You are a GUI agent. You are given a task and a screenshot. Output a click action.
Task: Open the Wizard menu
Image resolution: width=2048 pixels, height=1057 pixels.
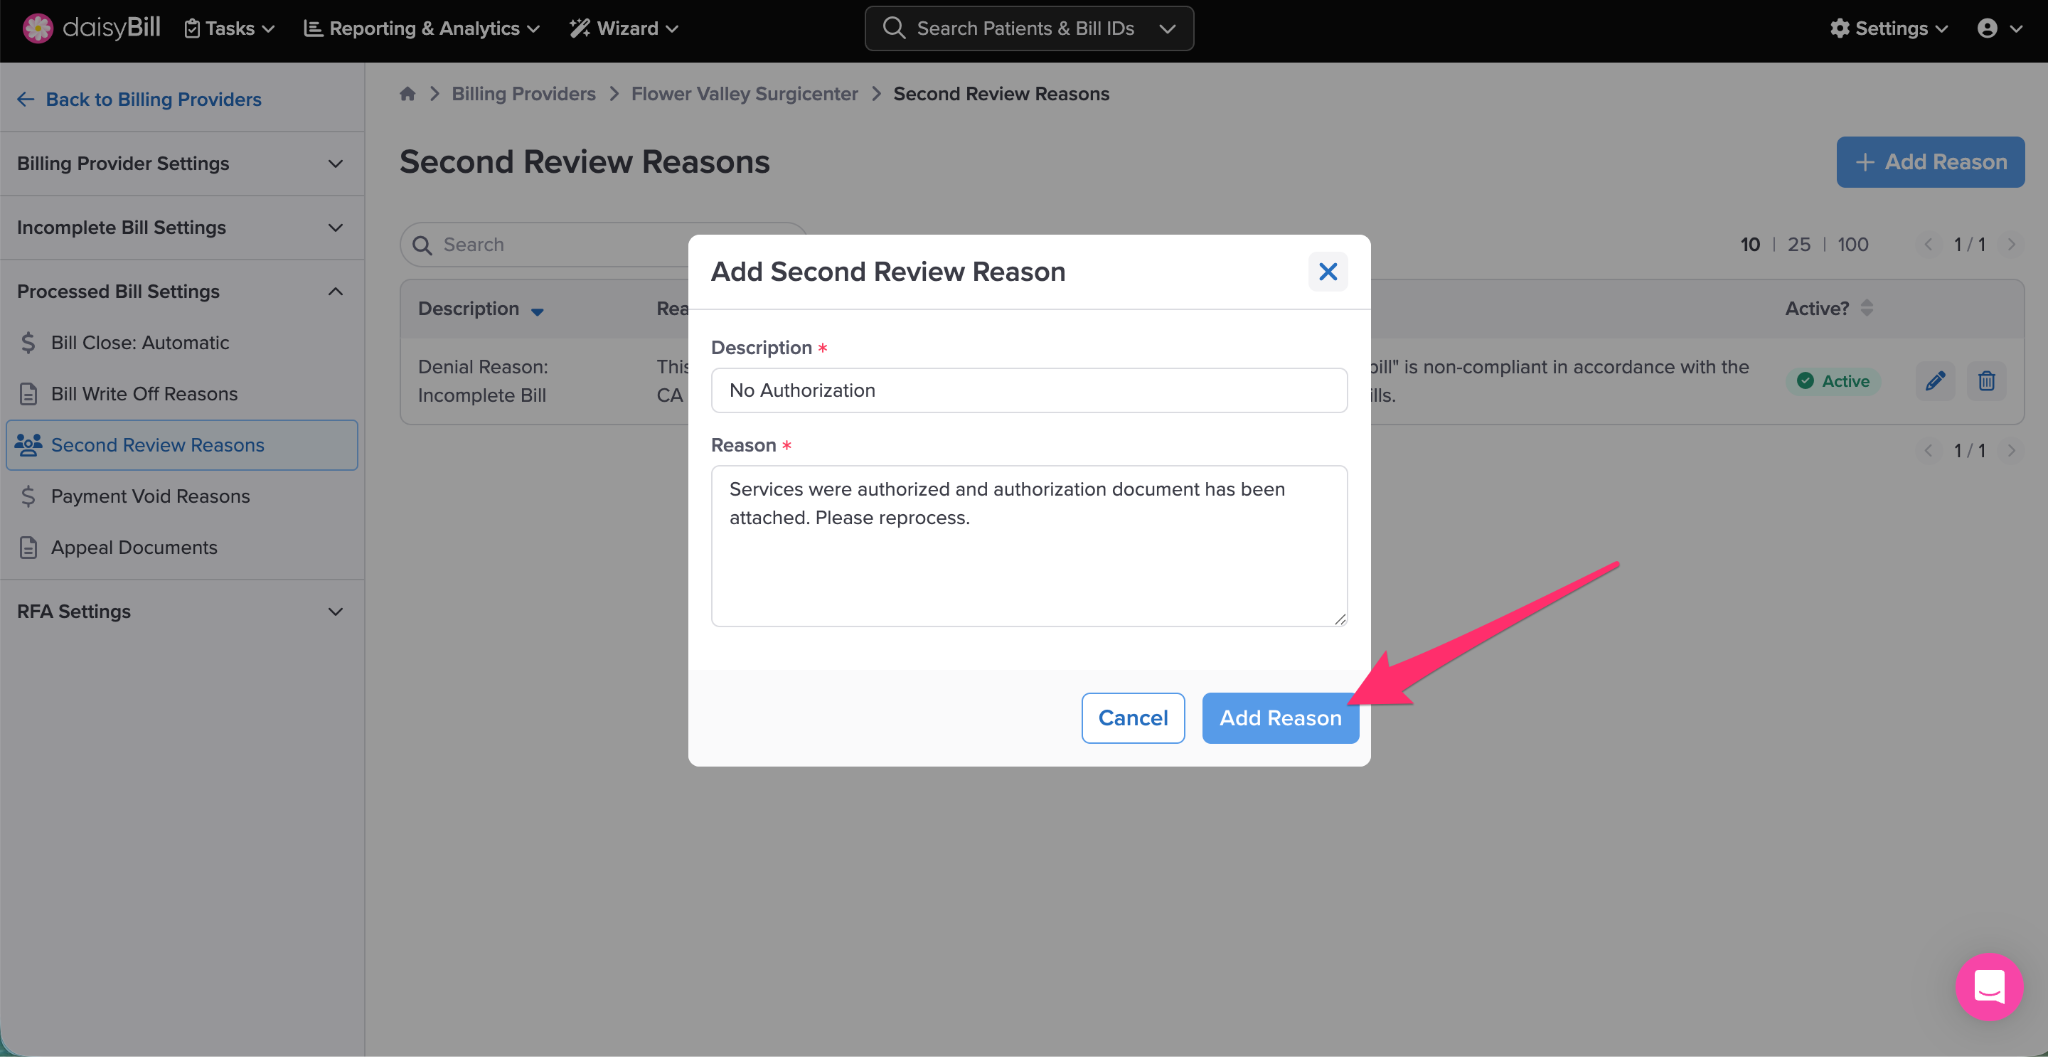tap(624, 28)
